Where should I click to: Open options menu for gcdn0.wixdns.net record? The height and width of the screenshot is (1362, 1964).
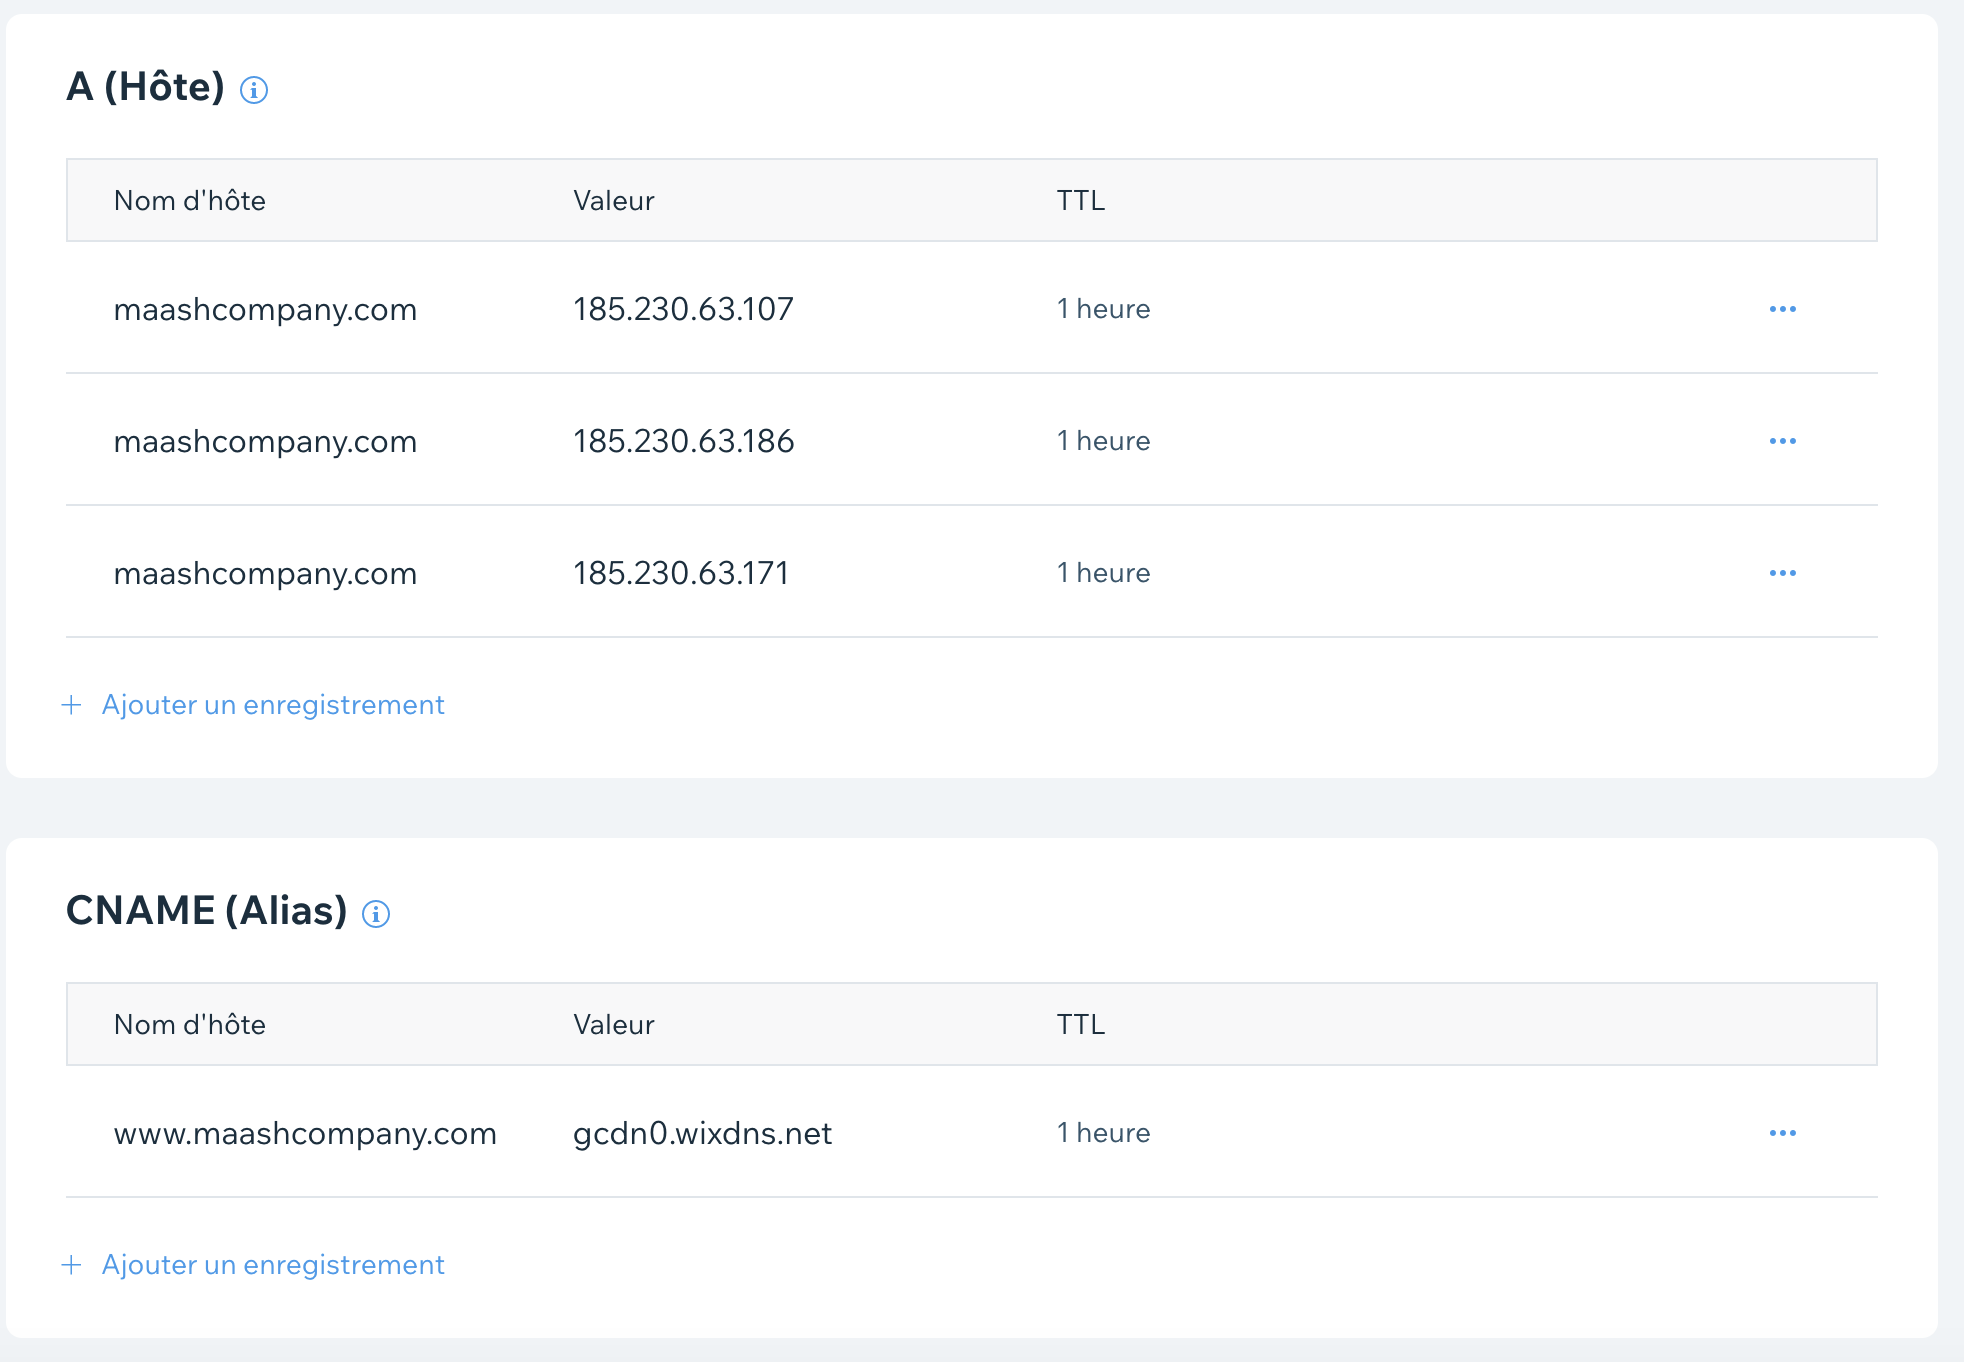(1783, 1133)
